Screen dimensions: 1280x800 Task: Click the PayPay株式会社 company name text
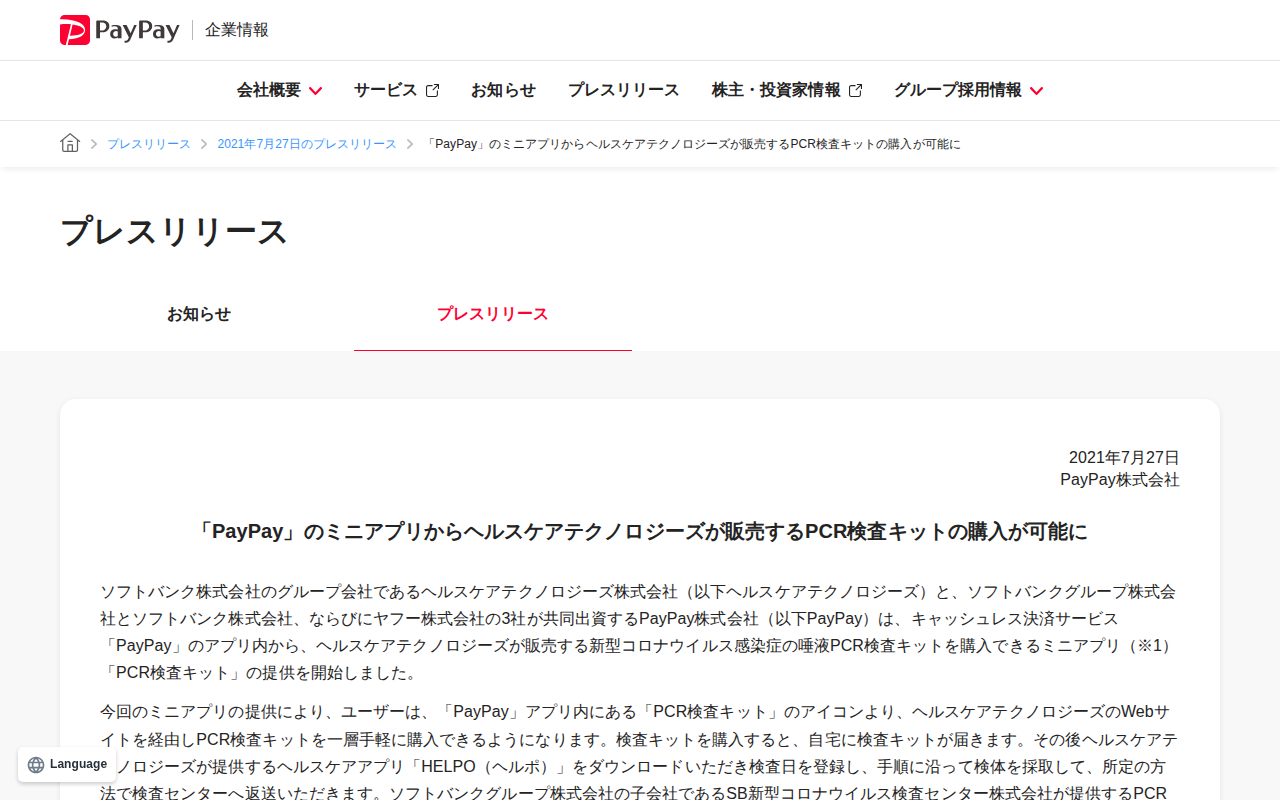point(1120,480)
